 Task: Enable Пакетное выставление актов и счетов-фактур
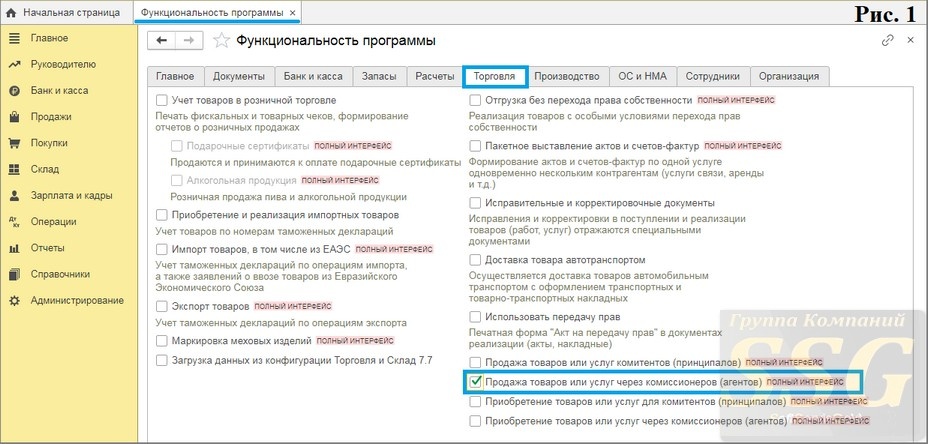coord(475,146)
